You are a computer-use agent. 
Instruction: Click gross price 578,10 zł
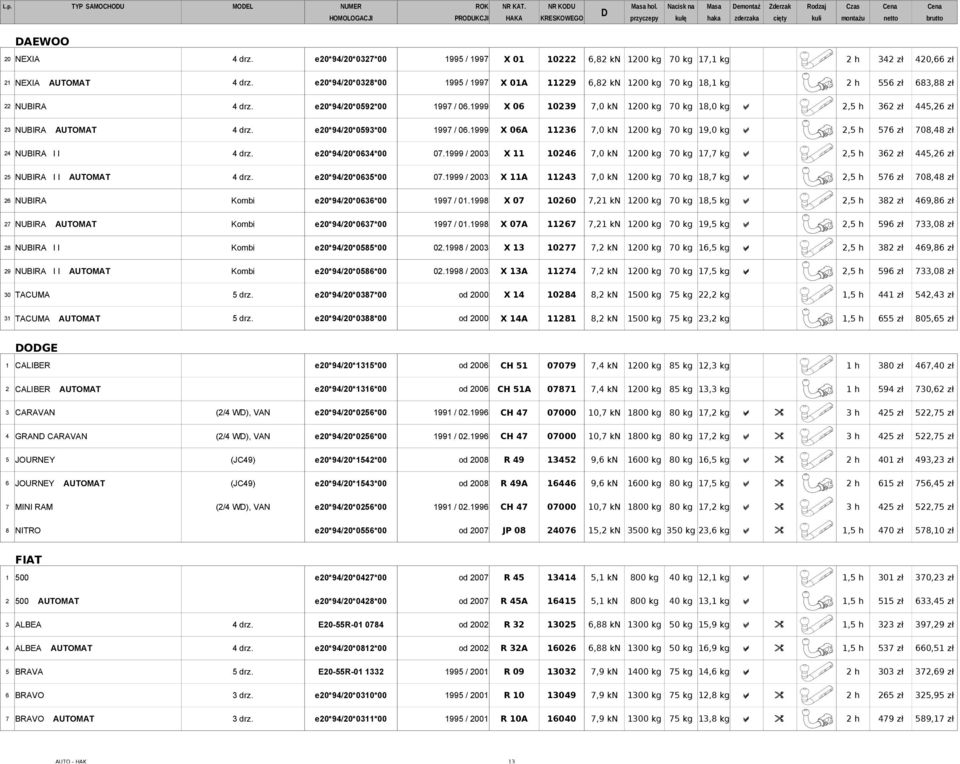(x=934, y=531)
